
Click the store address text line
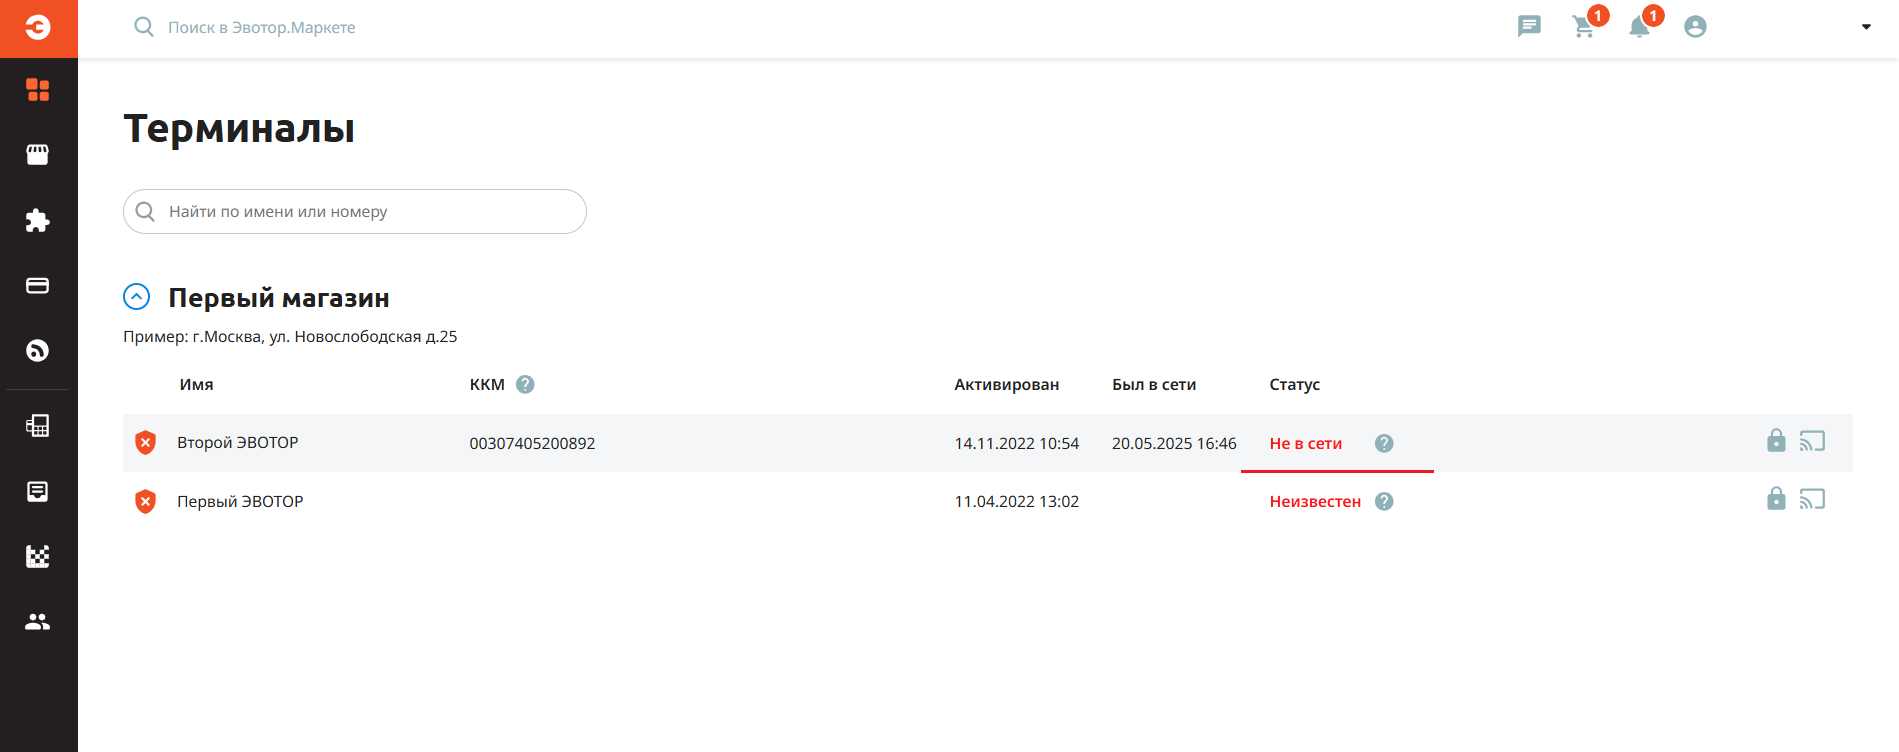tap(290, 336)
